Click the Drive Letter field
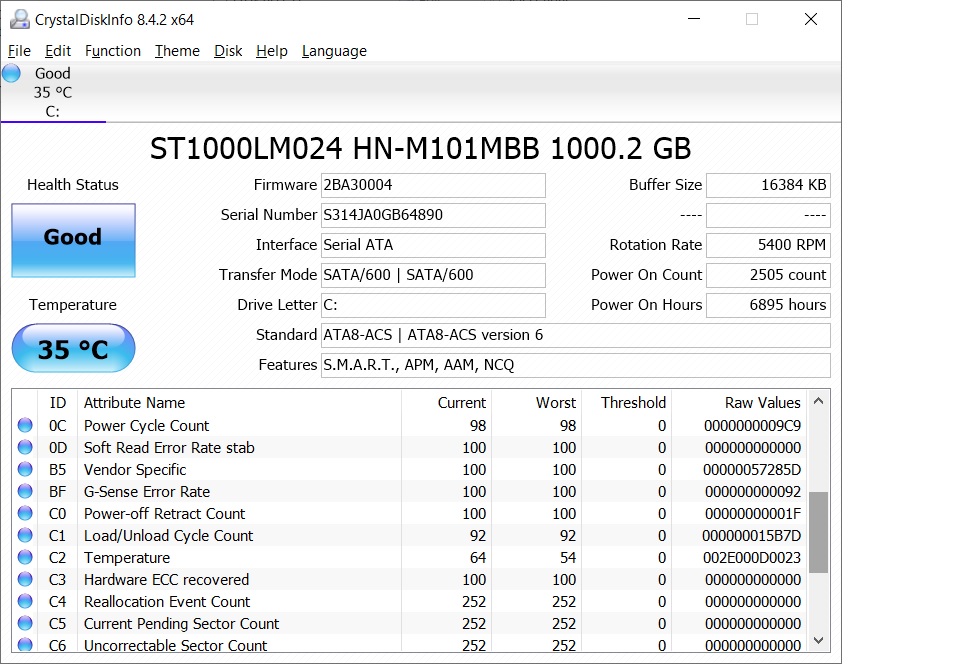The image size is (960, 664). point(433,305)
